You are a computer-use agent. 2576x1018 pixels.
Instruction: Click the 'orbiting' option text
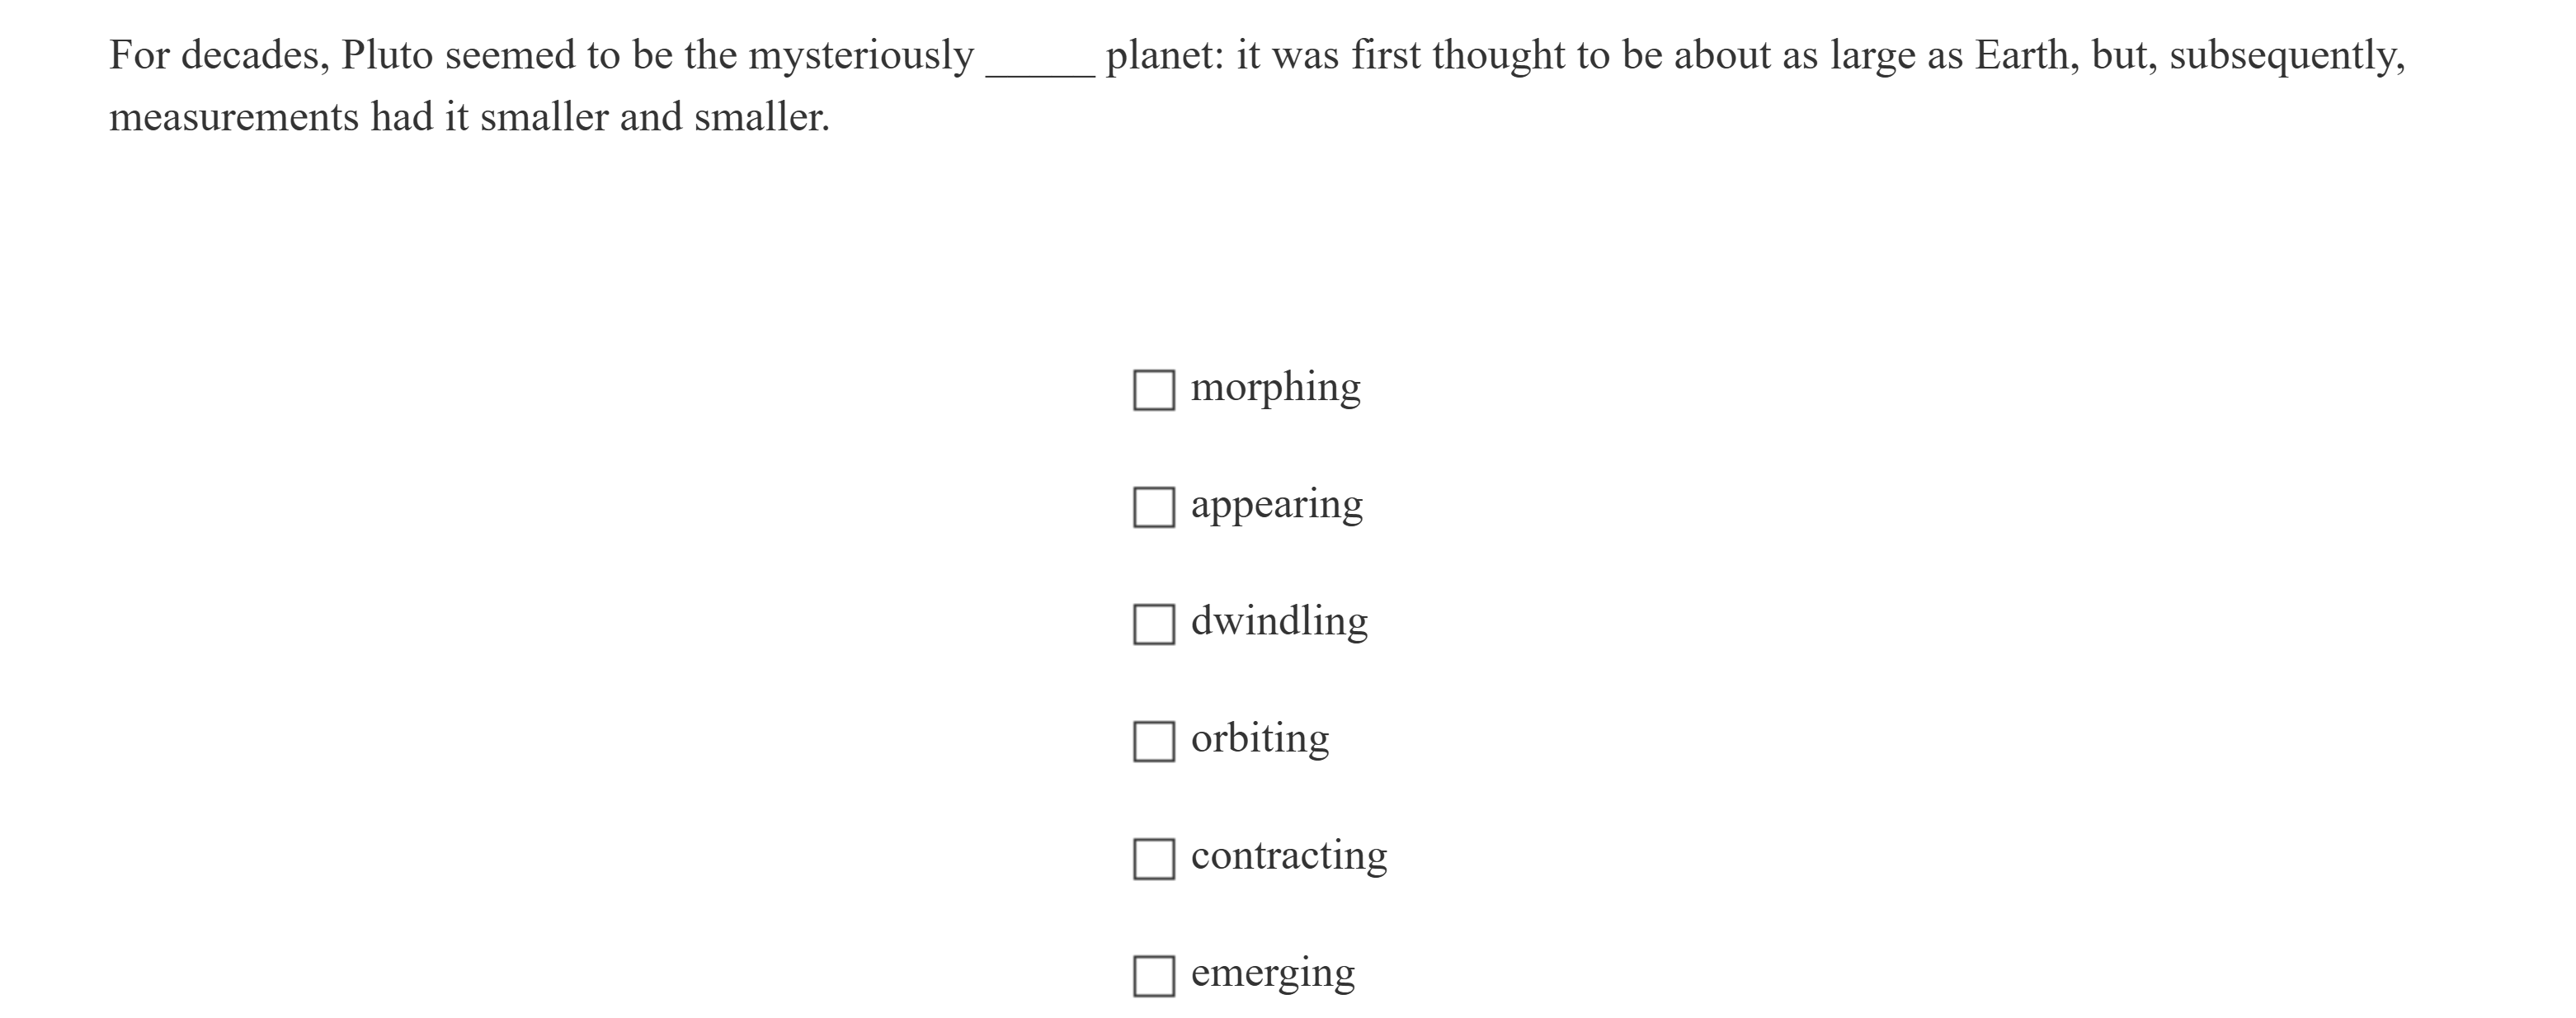click(1260, 738)
